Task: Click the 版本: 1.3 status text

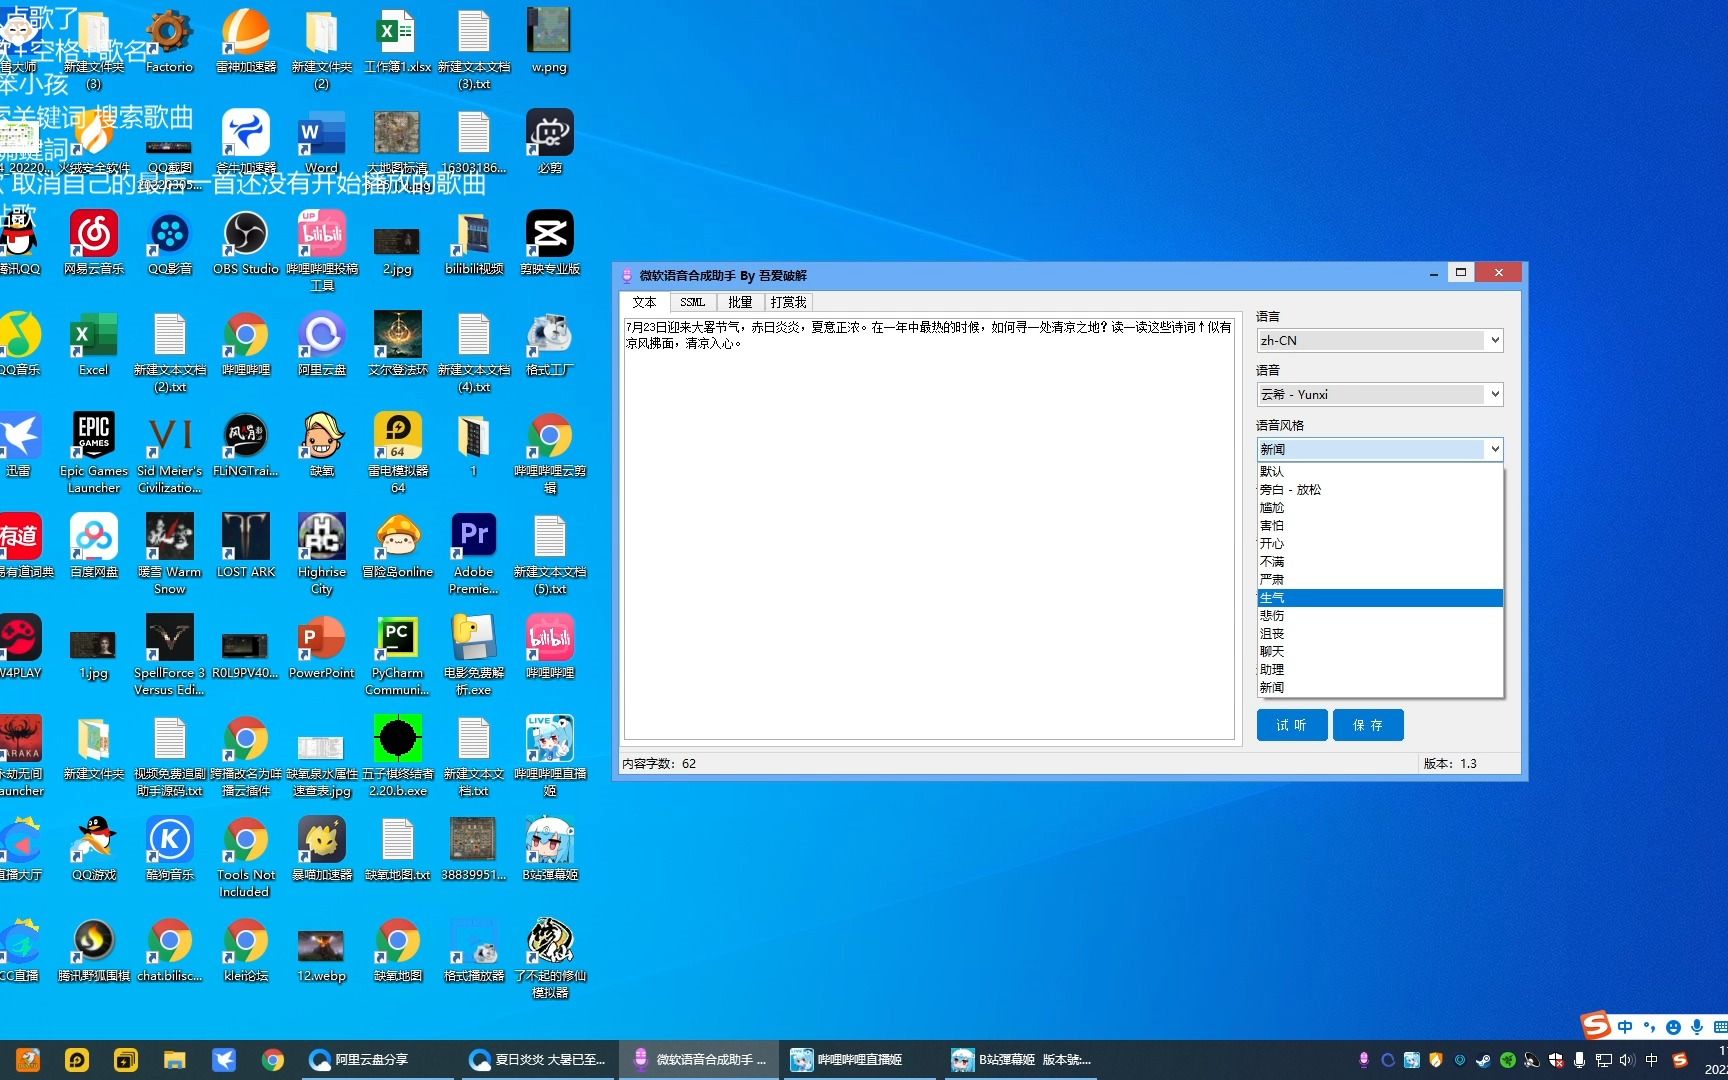Action: (x=1450, y=763)
